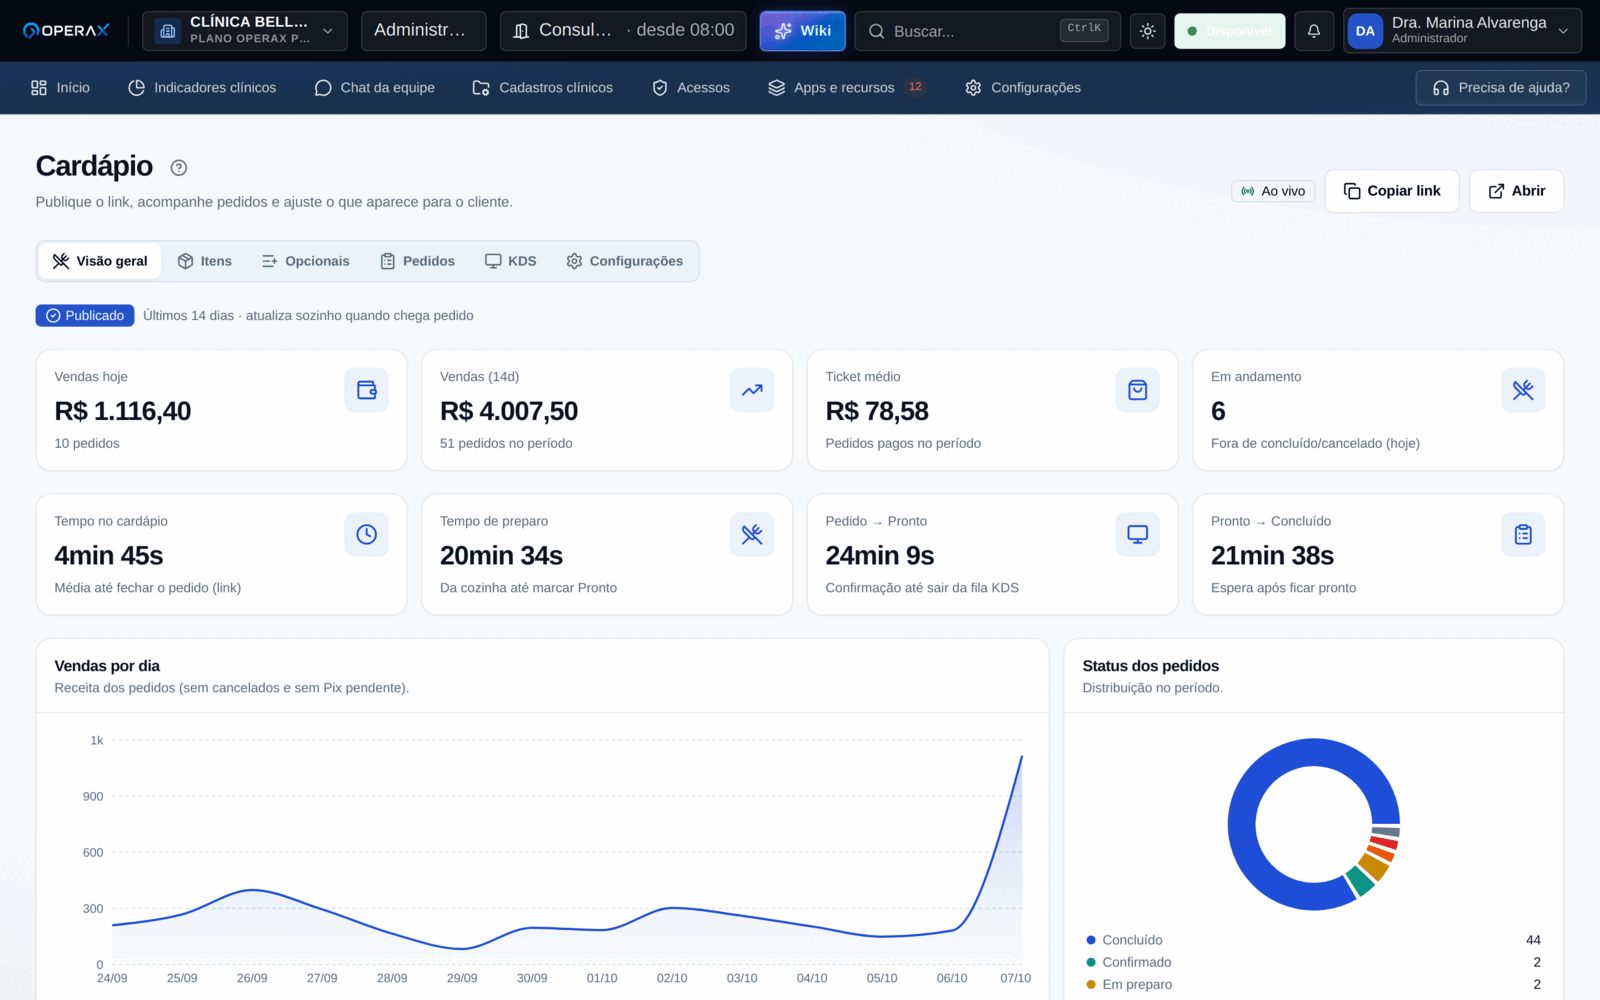The image size is (1600, 1000).
Task: Open Configurações in top navigation
Action: point(1023,88)
